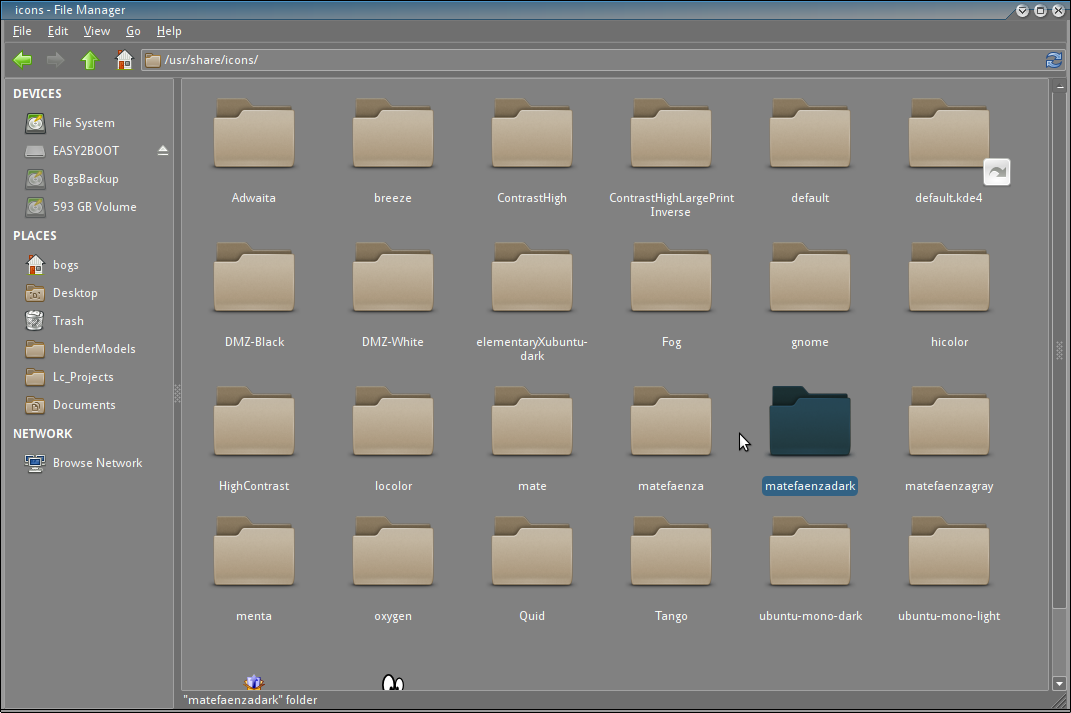
Task: Open the Go menu
Action: point(133,31)
